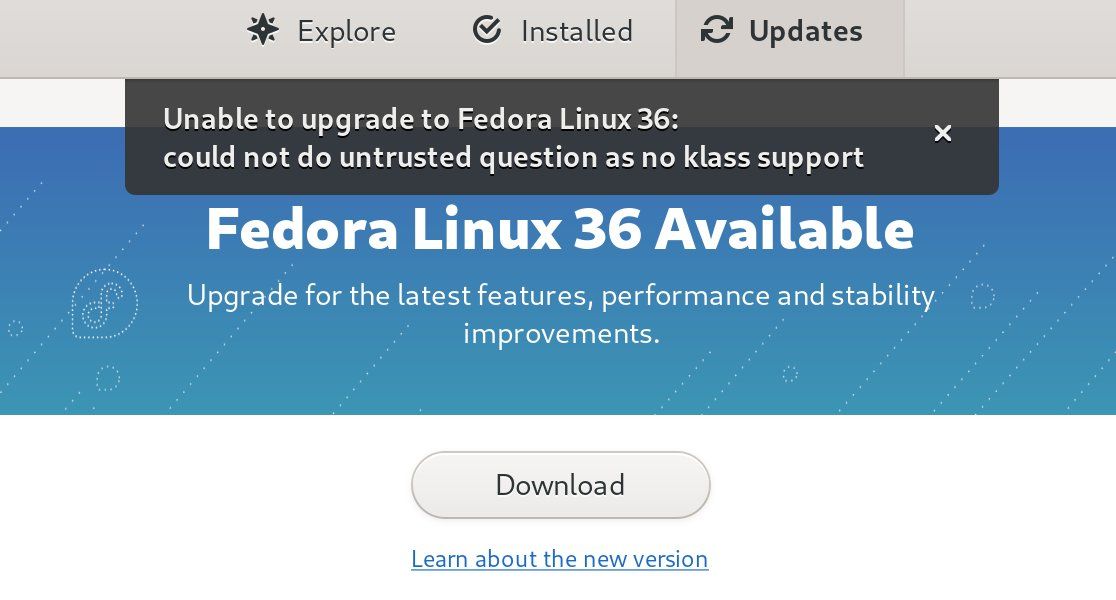1116x600 pixels.
Task: Click the Explore tab star icon
Action: pos(263,31)
